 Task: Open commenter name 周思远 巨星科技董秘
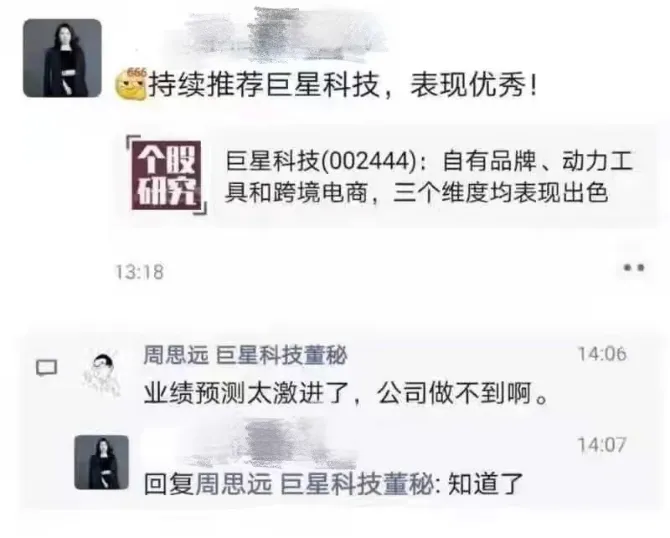[245, 356]
